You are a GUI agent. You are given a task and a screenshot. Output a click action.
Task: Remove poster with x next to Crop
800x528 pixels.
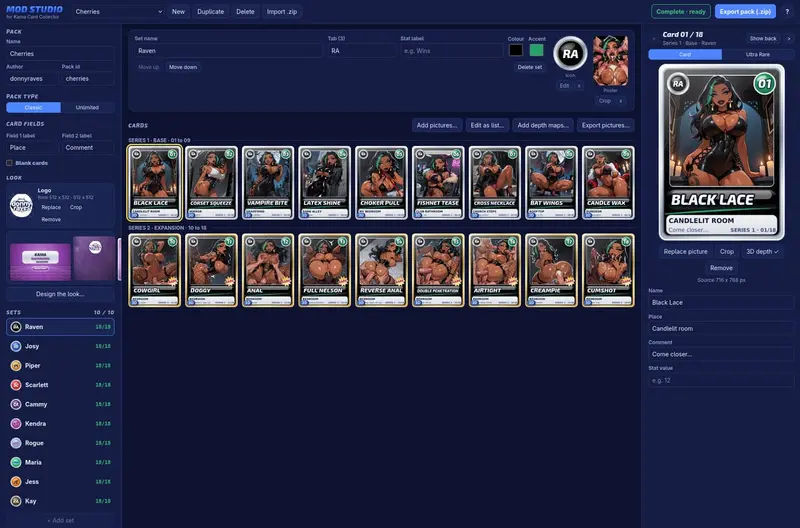click(x=620, y=101)
